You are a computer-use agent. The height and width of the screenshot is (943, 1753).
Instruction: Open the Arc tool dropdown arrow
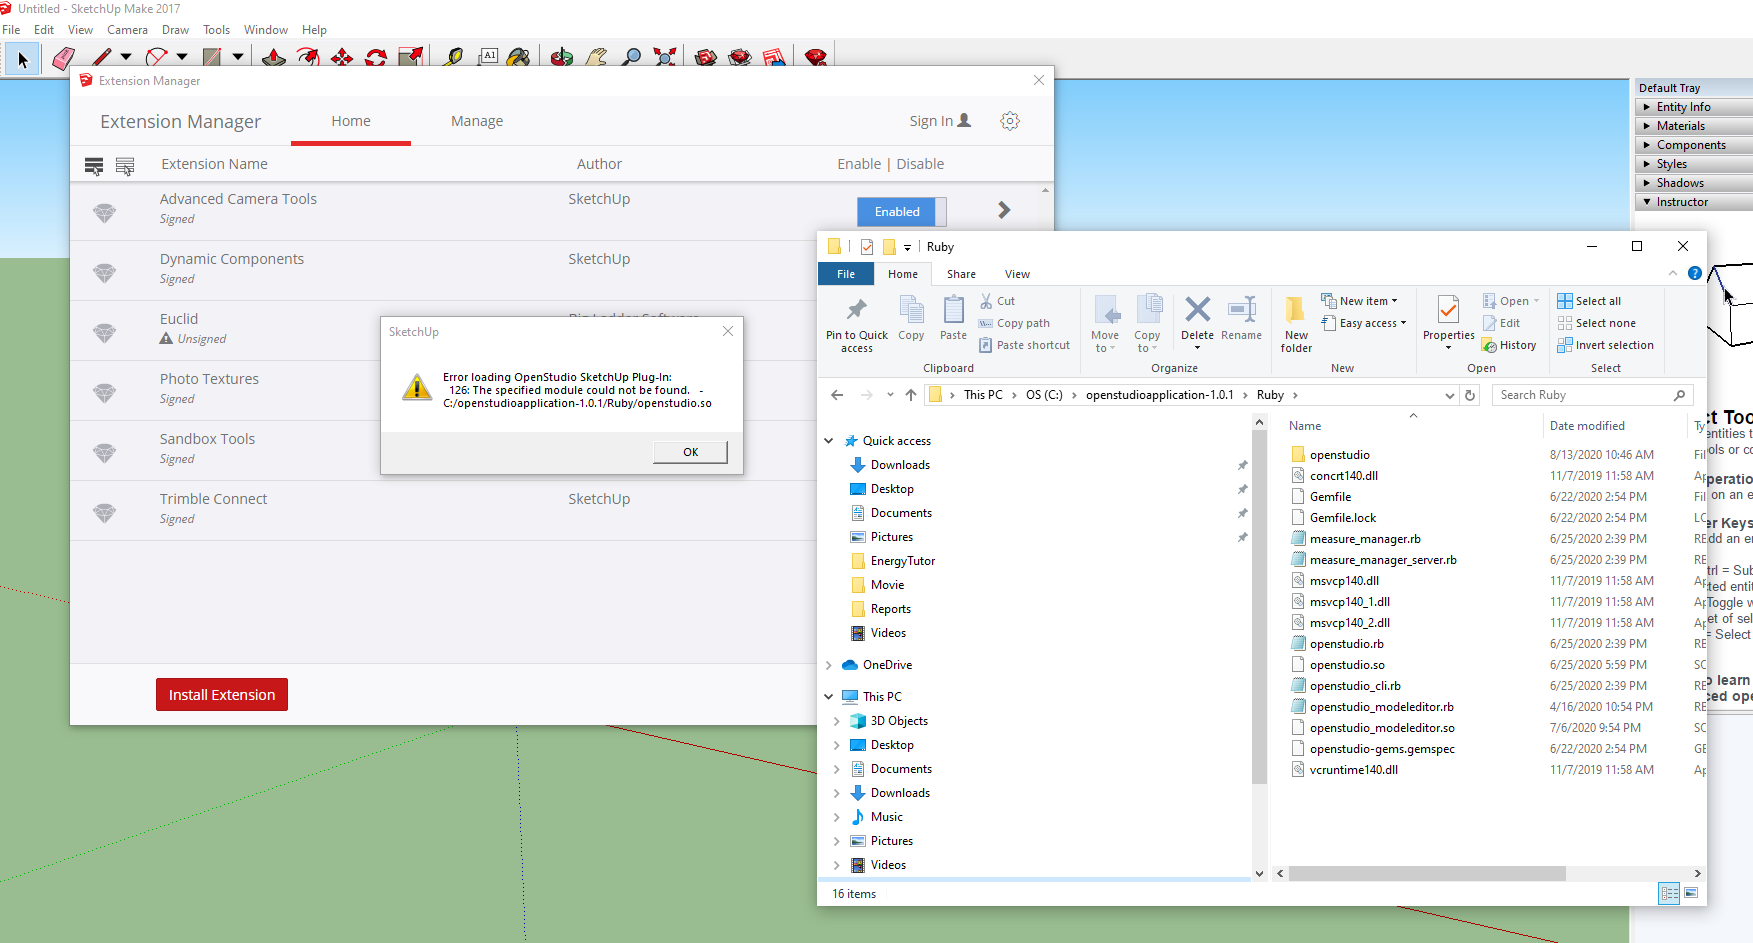[182, 57]
